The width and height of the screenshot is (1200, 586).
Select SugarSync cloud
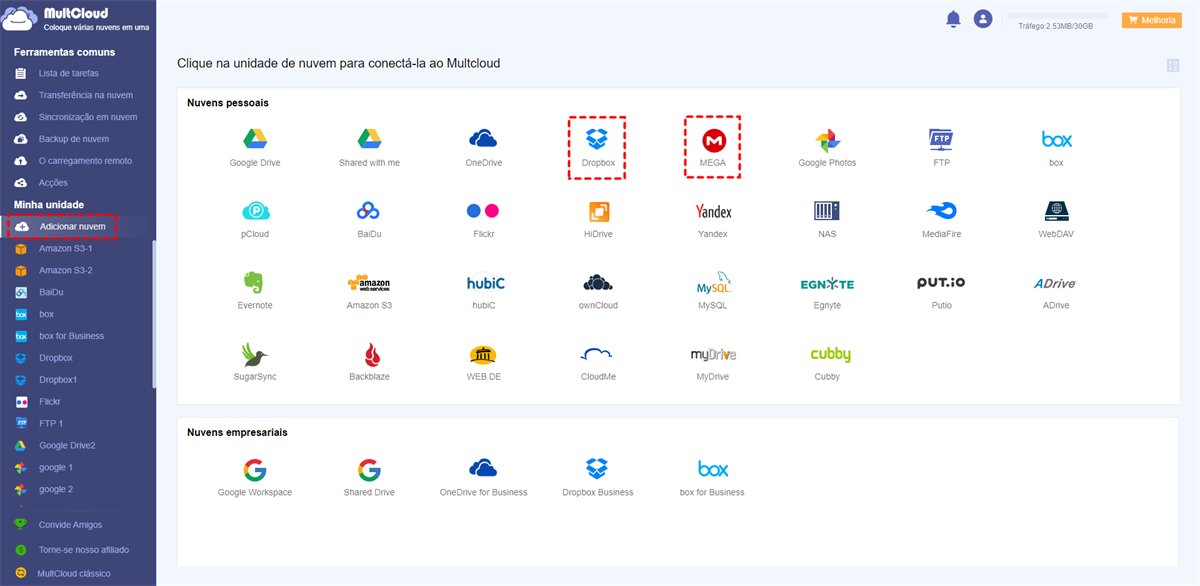[254, 362]
